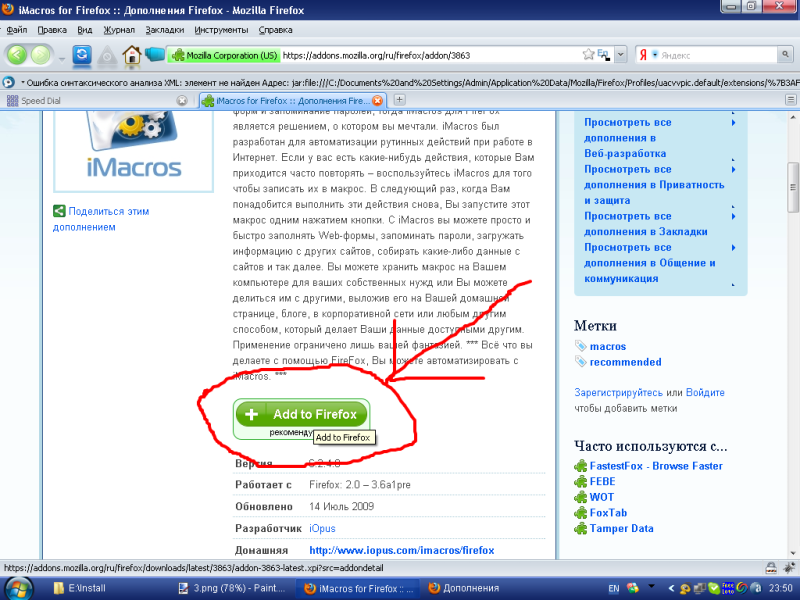Click into the Яндекс search field
The height and width of the screenshot is (600, 800).
pyautogui.click(x=717, y=55)
